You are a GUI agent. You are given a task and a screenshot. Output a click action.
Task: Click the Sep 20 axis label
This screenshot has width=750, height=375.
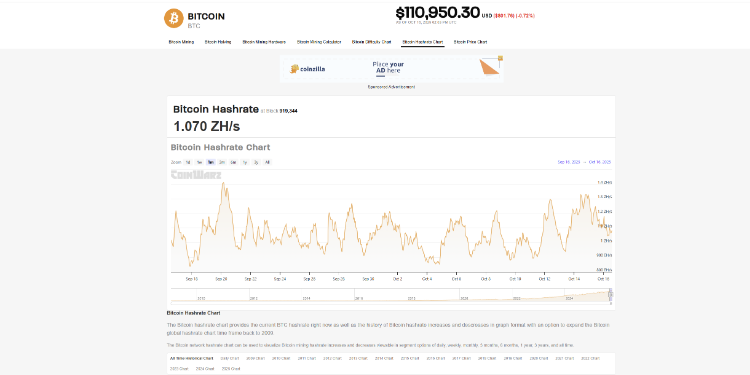pyautogui.click(x=221, y=278)
